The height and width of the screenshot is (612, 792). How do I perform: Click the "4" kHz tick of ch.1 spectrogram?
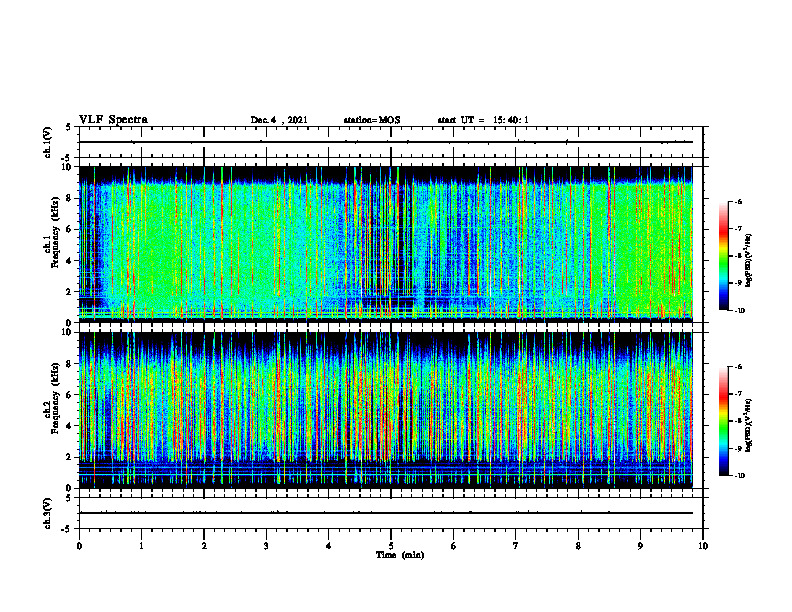(x=69, y=261)
